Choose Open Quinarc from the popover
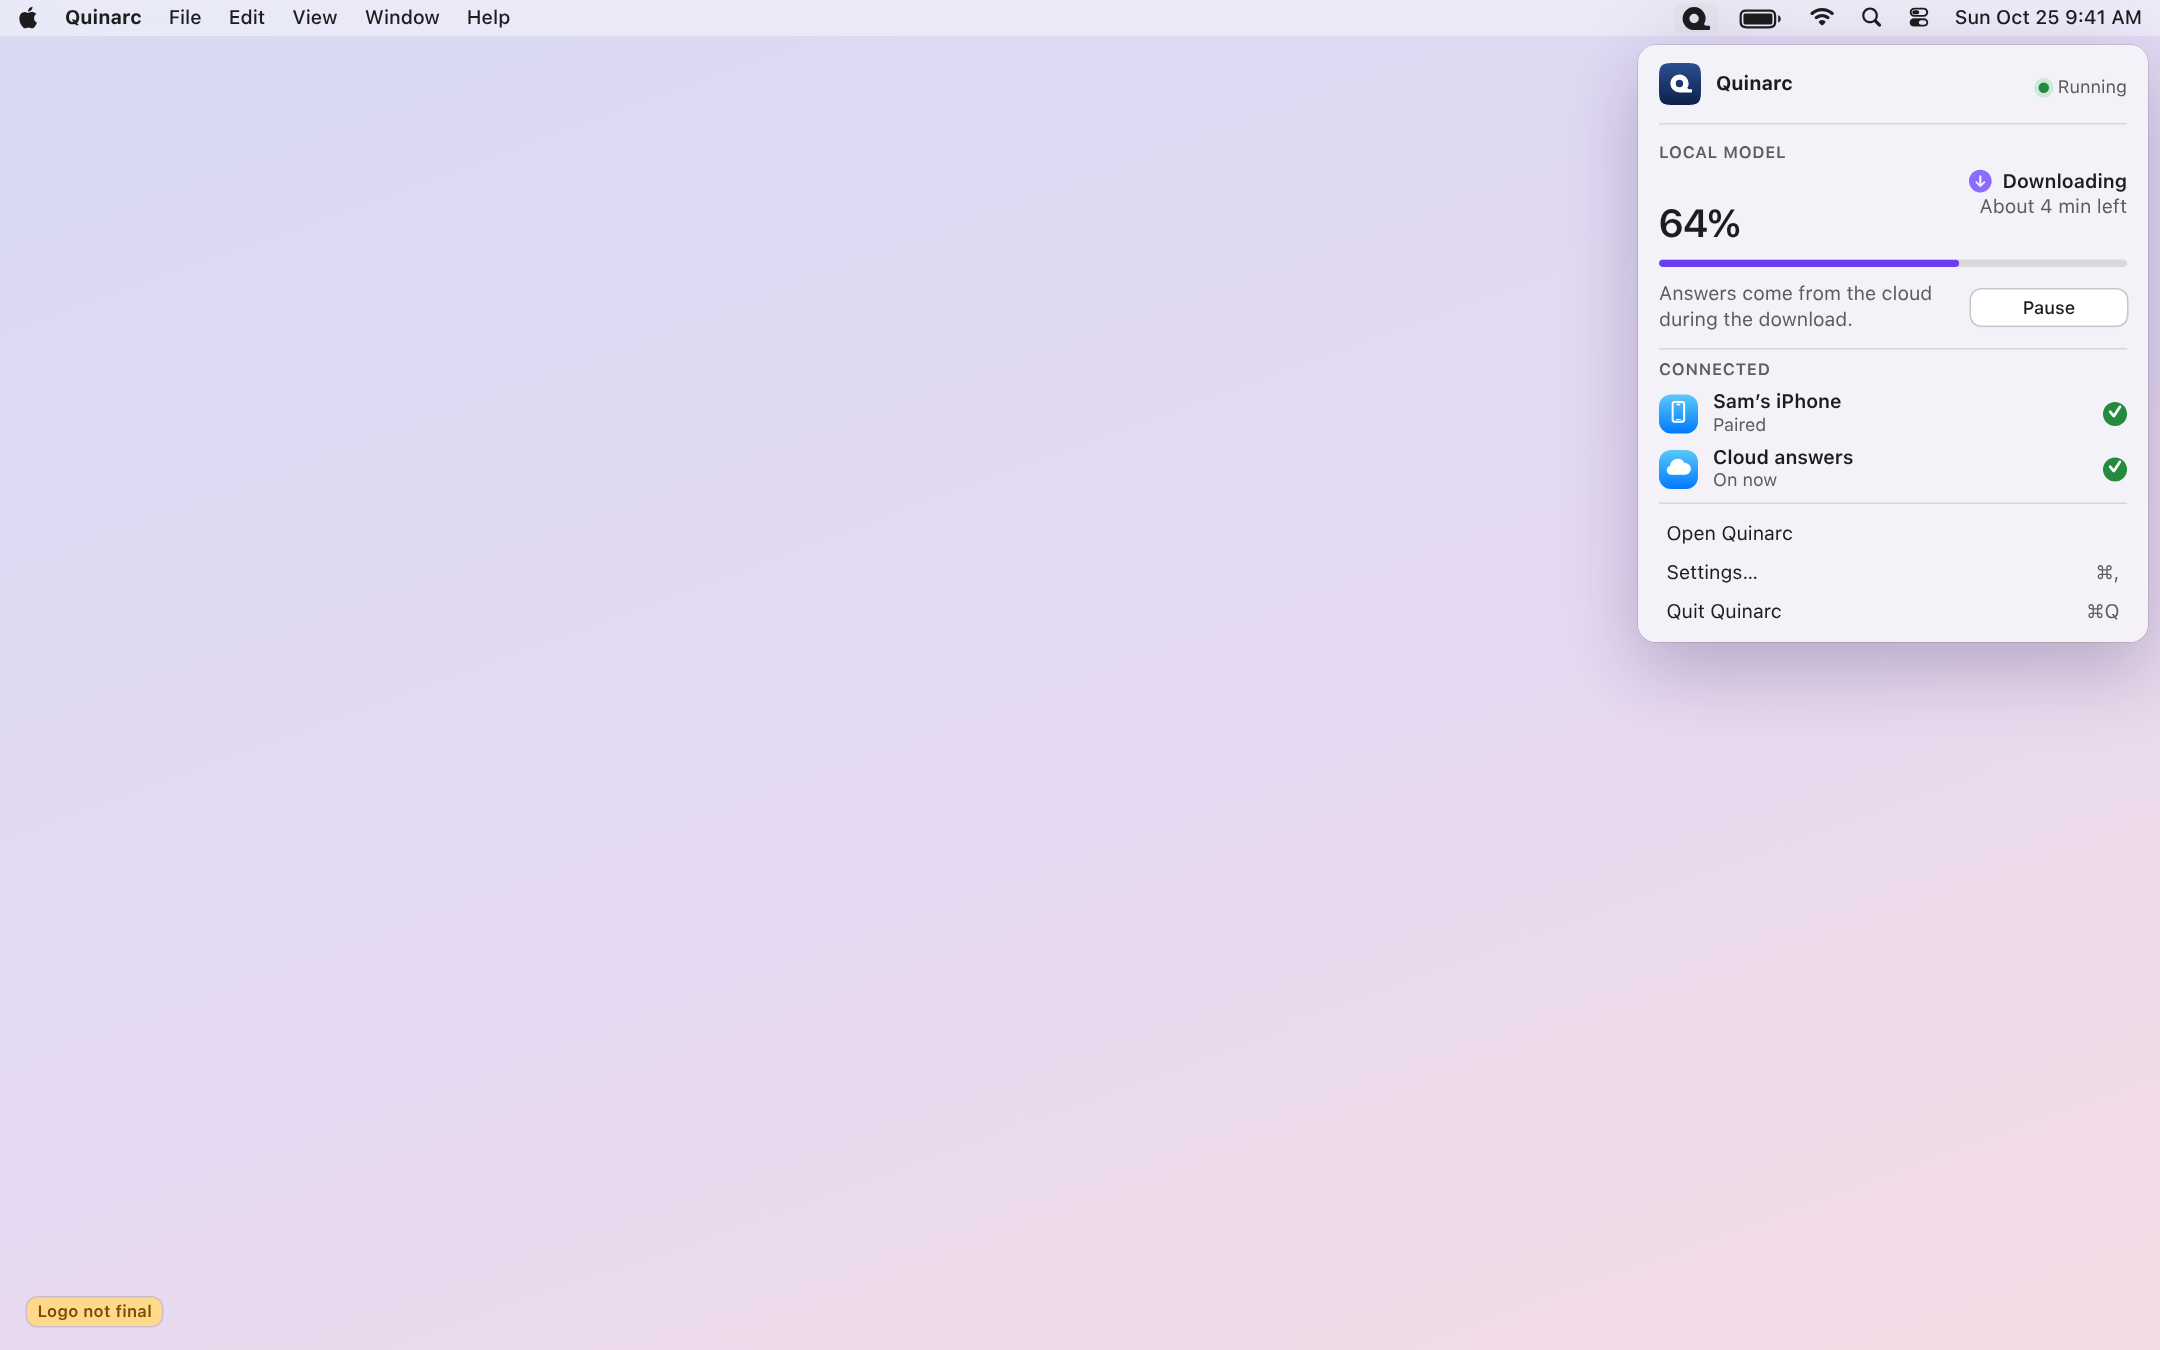The image size is (2160, 1350). coord(1892,533)
